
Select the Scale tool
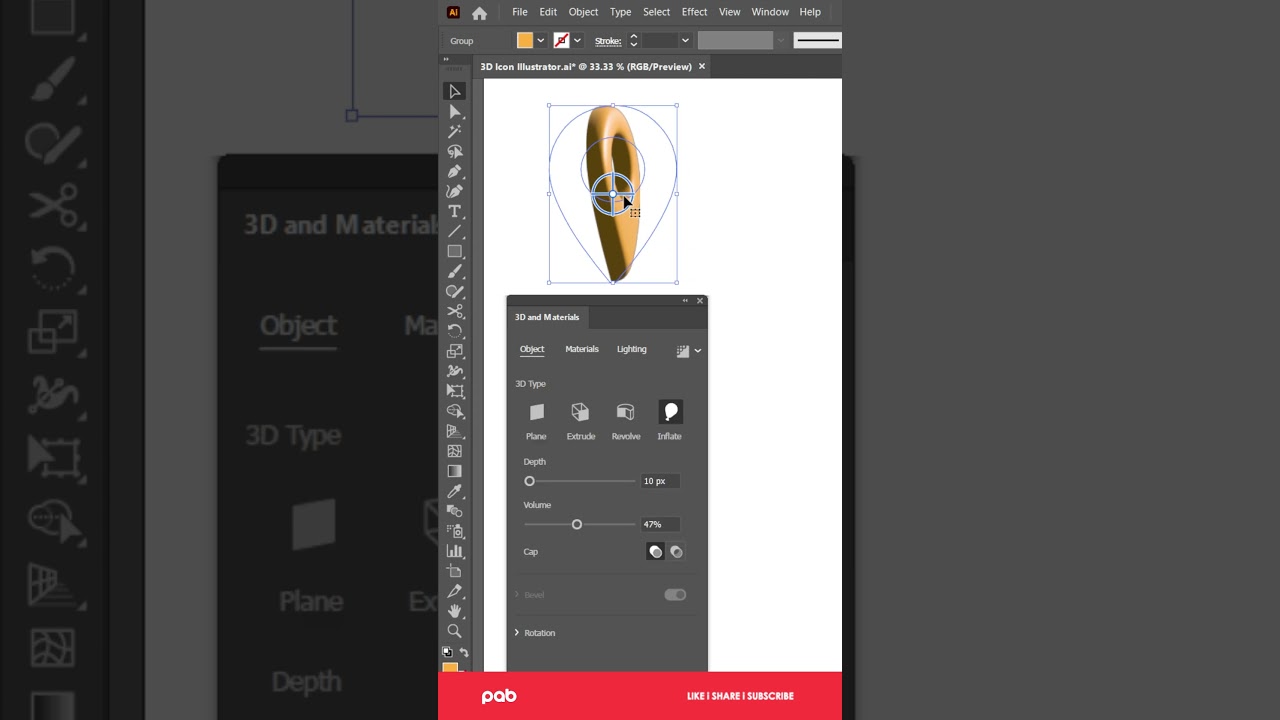[455, 351]
